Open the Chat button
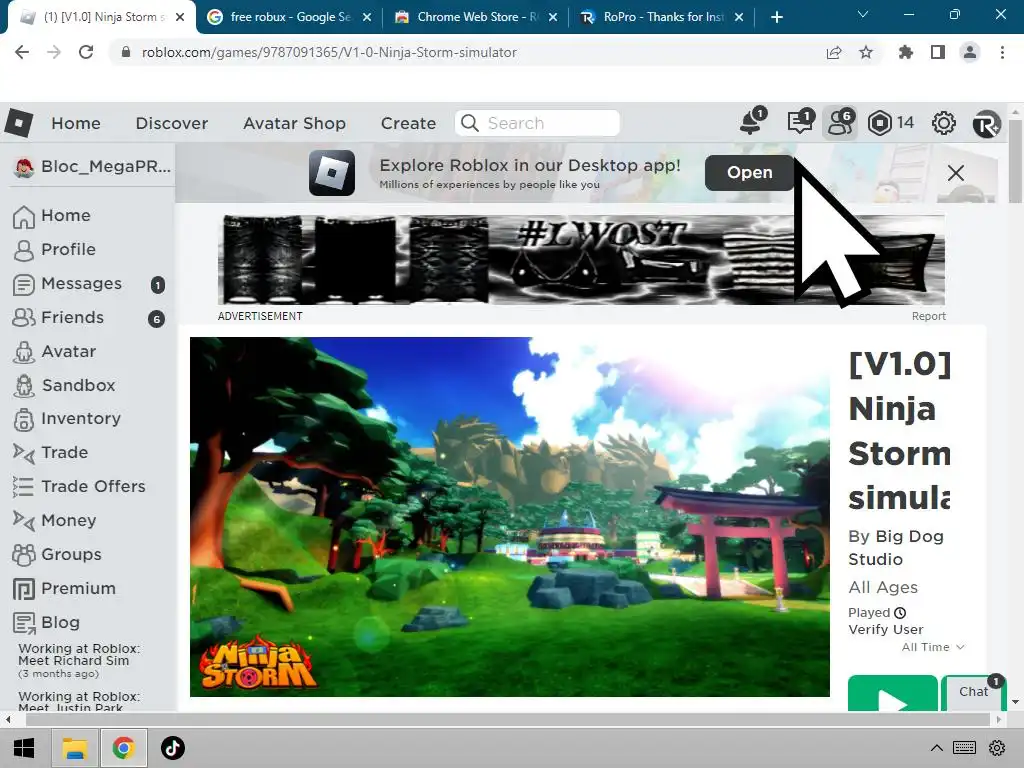This screenshot has height=768, width=1024. [x=973, y=692]
